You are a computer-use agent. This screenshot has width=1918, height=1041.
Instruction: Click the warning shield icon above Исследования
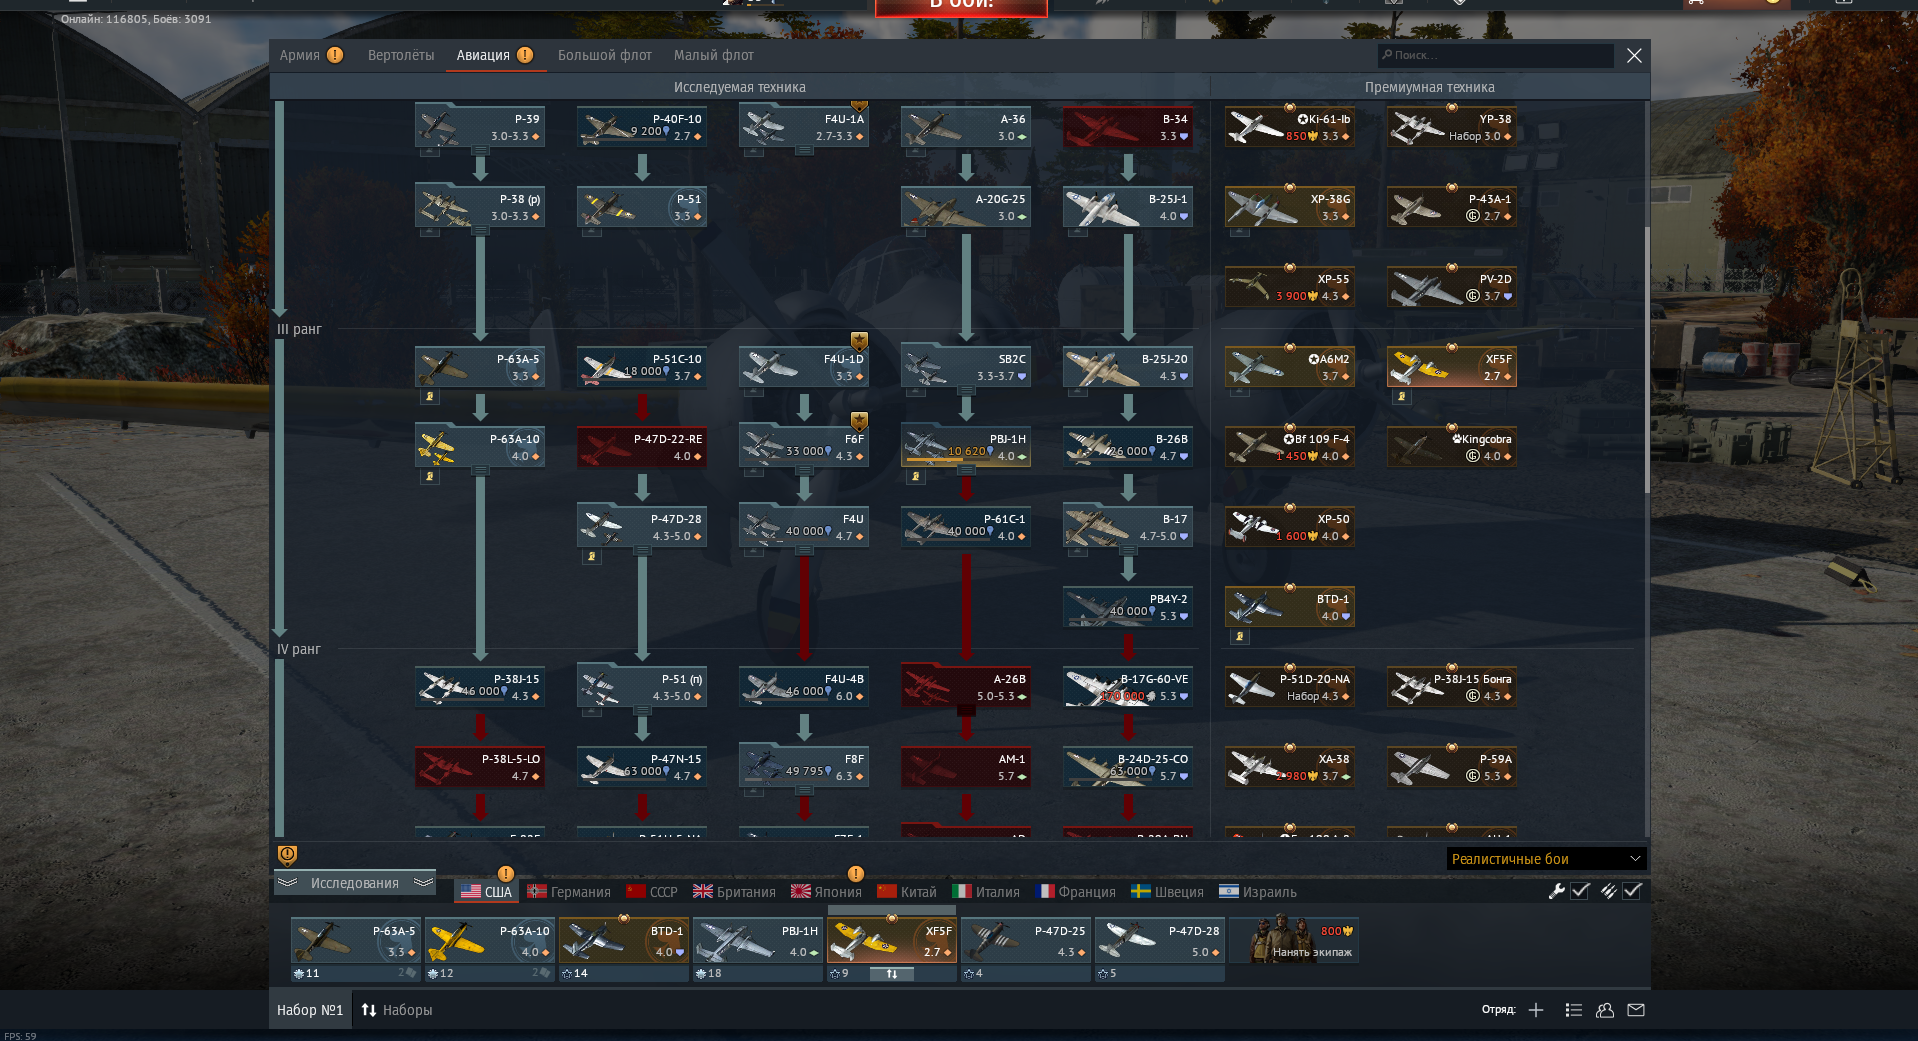[x=287, y=855]
